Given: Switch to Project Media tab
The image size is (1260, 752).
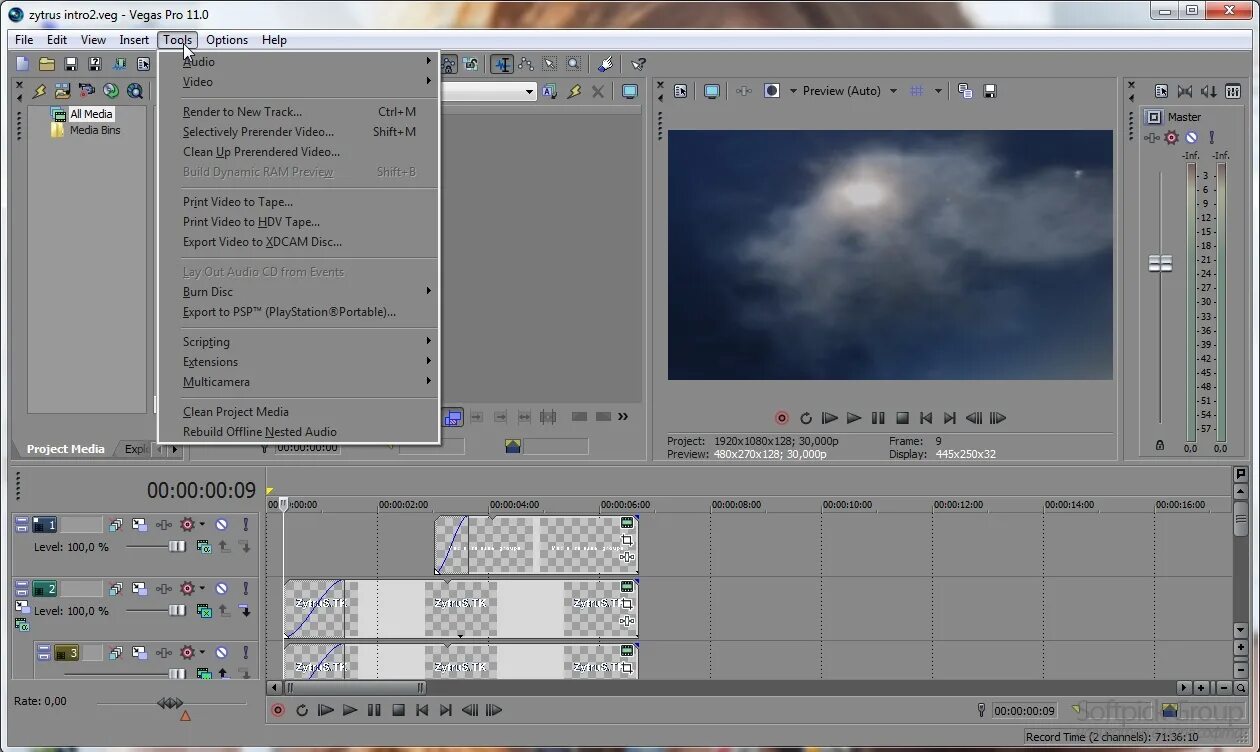Looking at the screenshot, I should pos(65,449).
